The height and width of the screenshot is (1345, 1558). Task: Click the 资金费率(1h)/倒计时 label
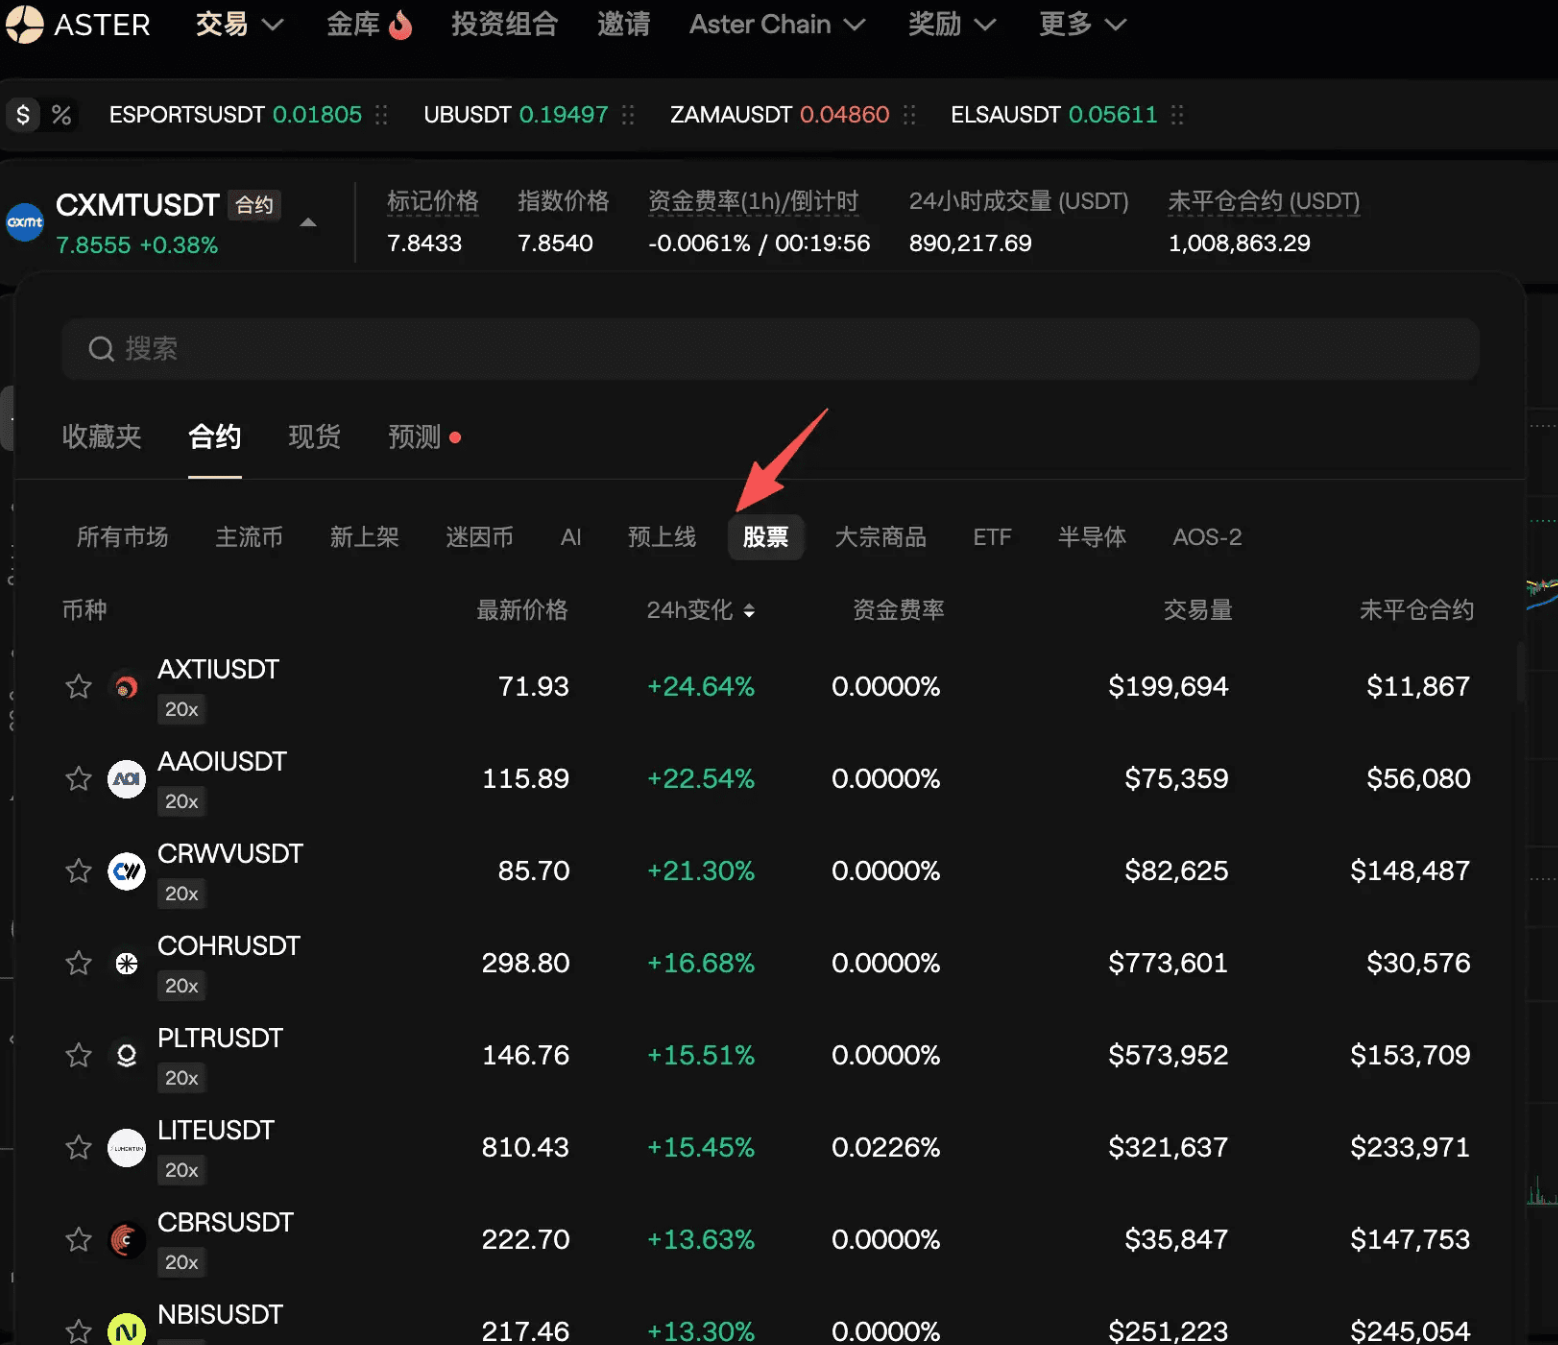[x=753, y=201]
